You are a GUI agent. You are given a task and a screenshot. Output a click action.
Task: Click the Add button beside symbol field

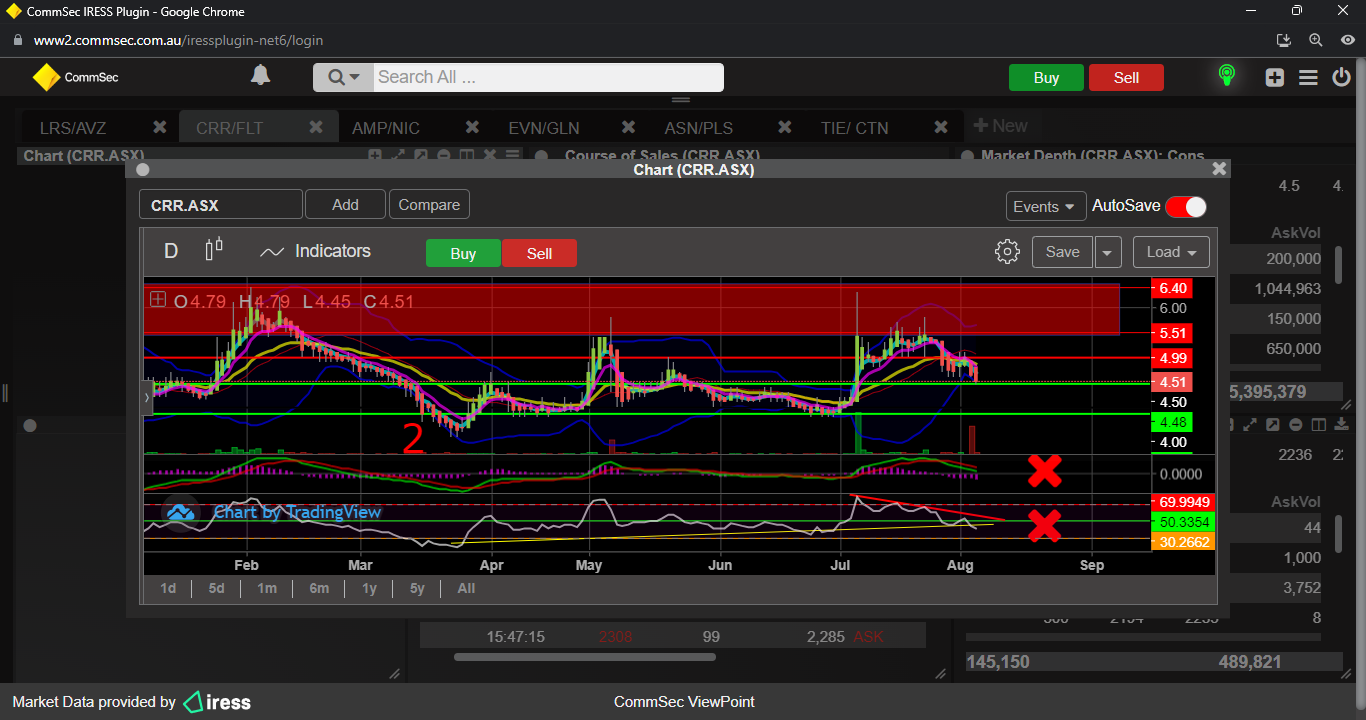click(345, 204)
